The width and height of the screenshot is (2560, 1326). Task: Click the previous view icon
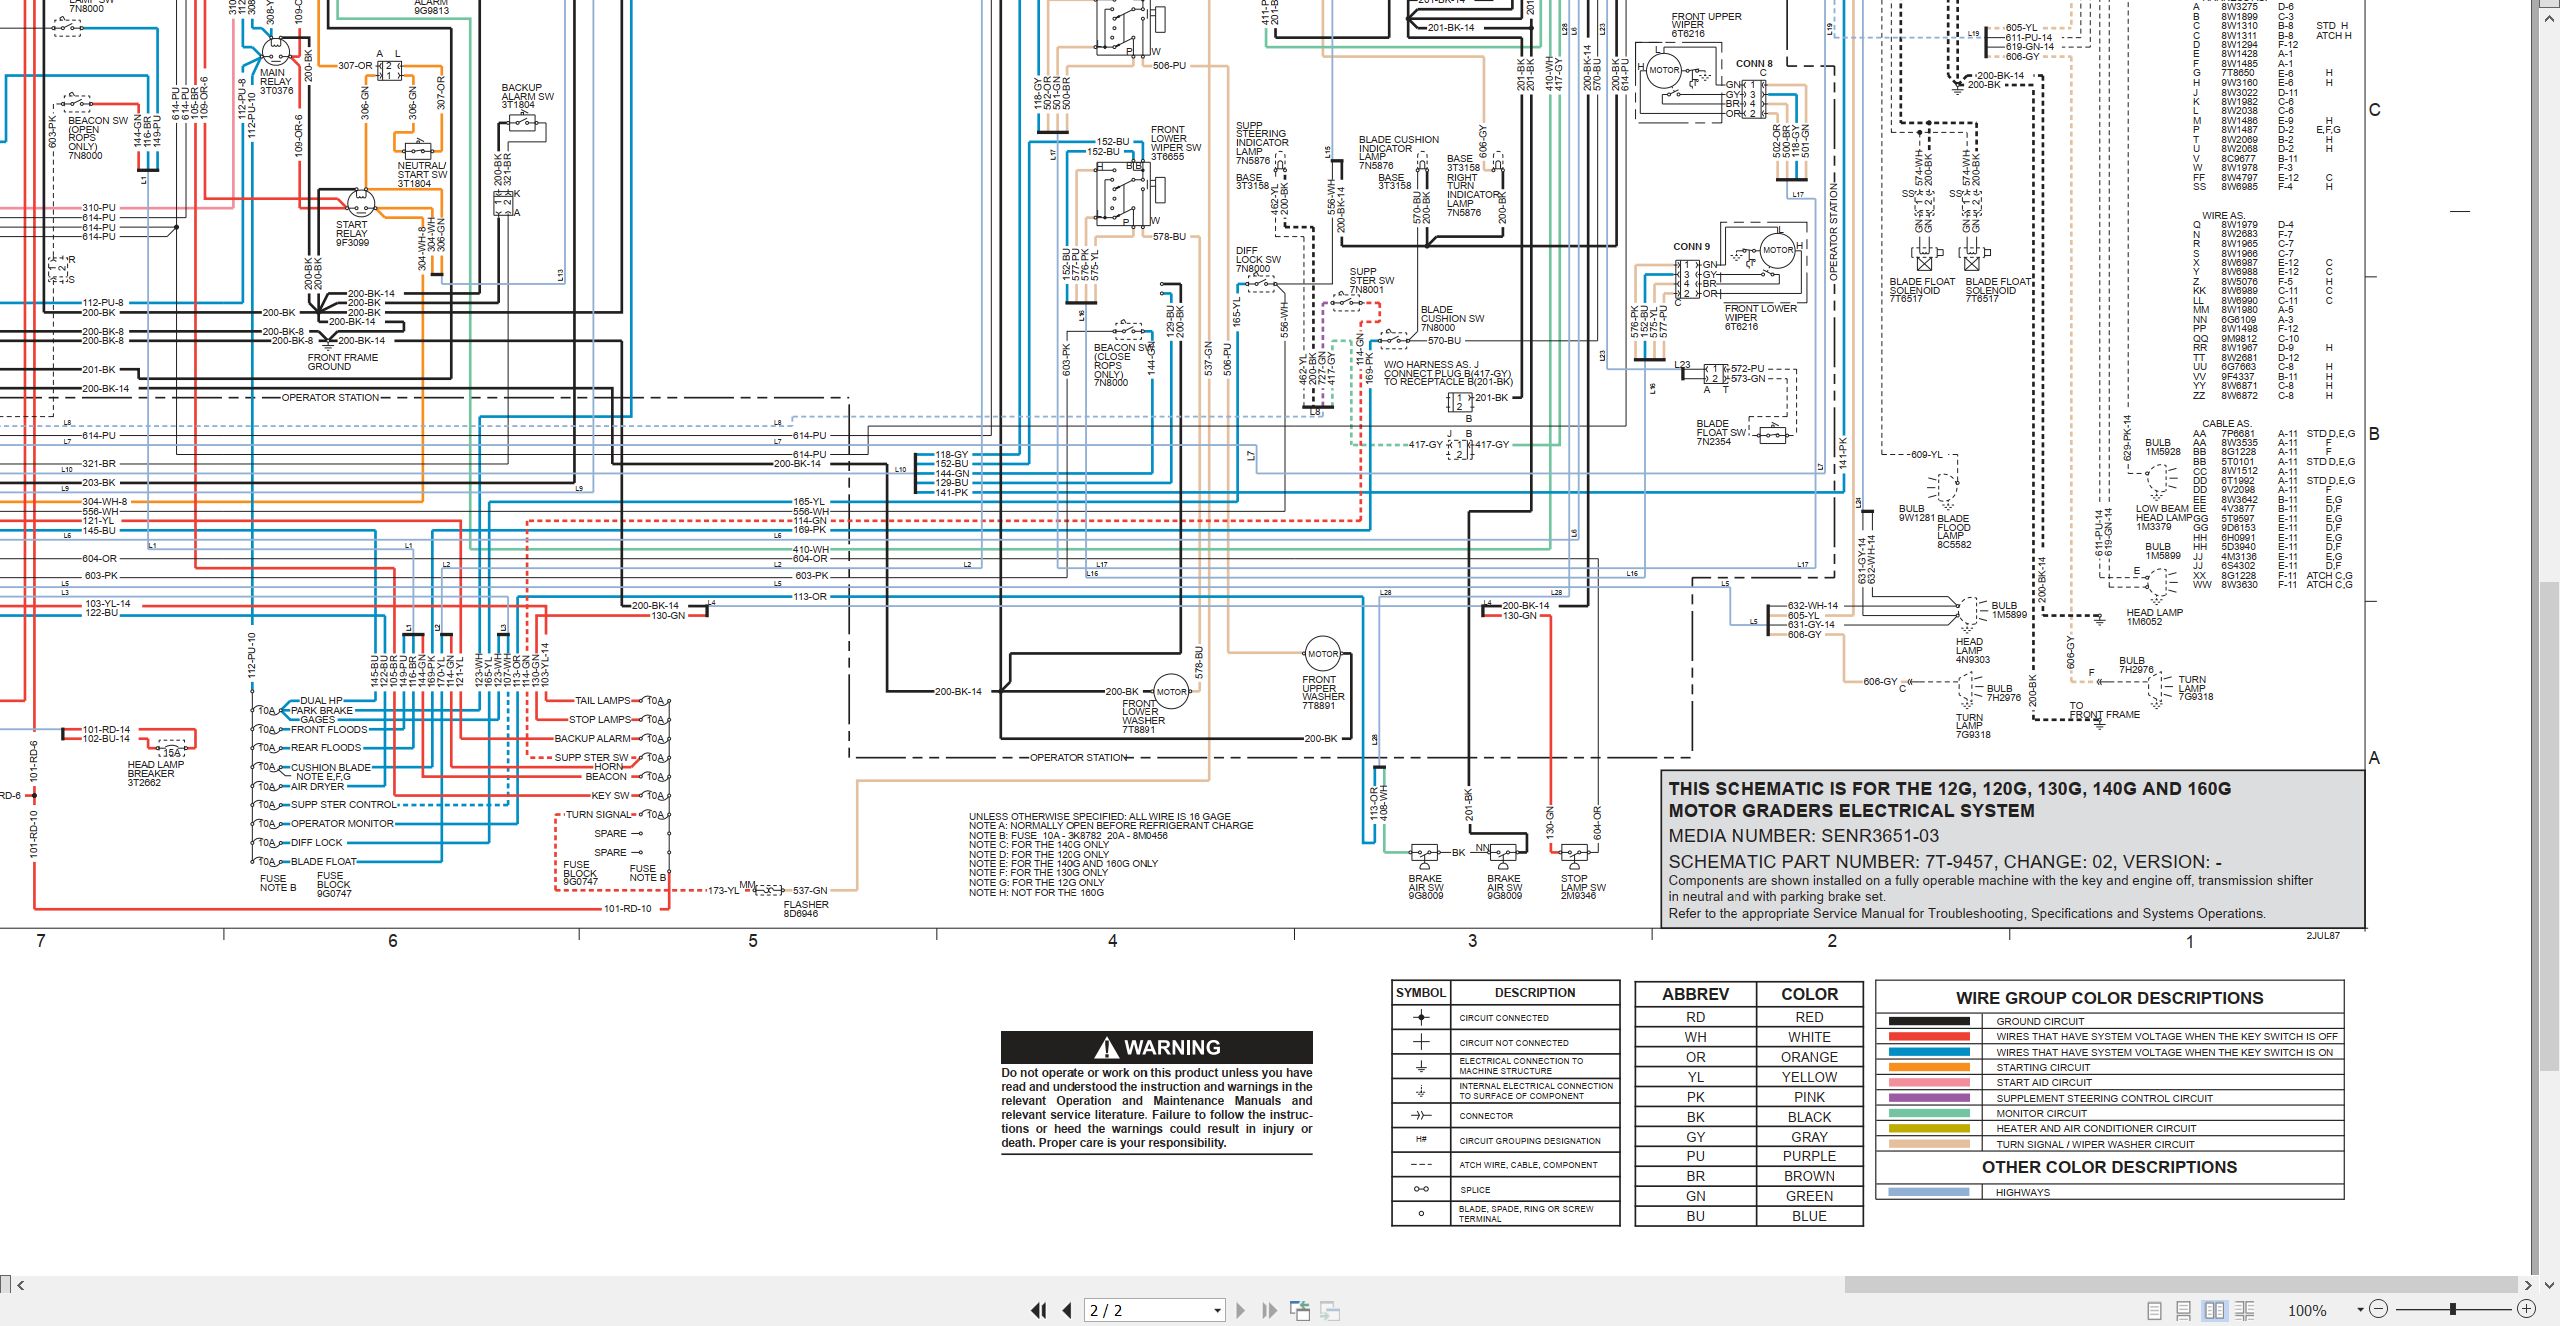[x=1300, y=1310]
